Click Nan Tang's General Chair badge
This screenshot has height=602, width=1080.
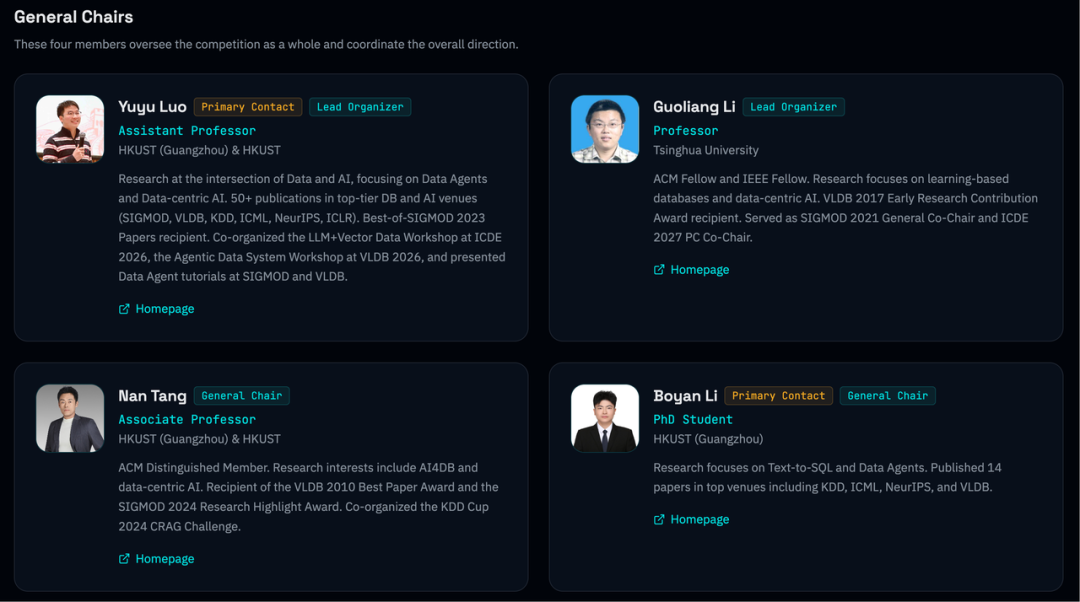point(242,396)
